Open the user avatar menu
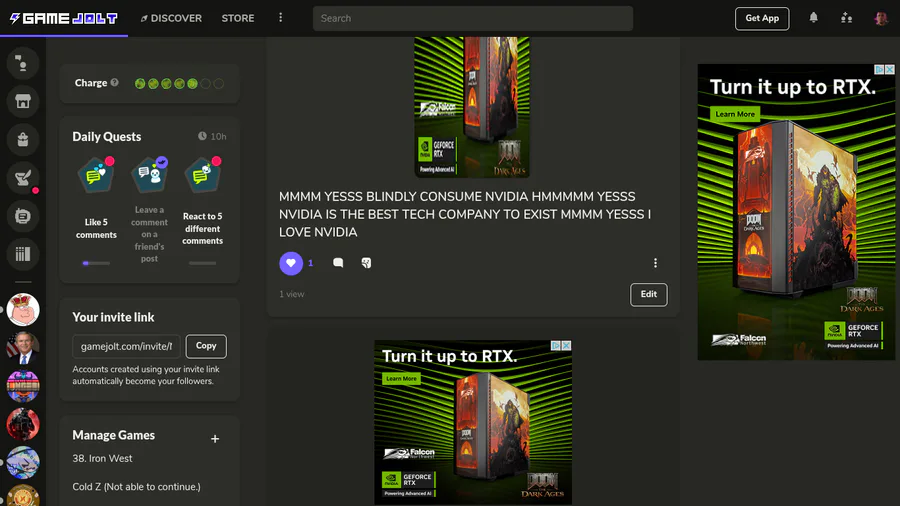 pyautogui.click(x=881, y=18)
